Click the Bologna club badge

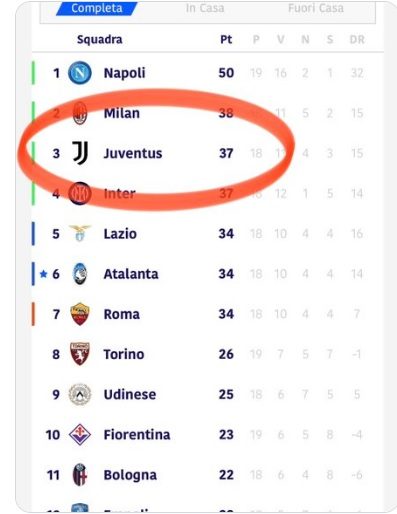point(80,475)
